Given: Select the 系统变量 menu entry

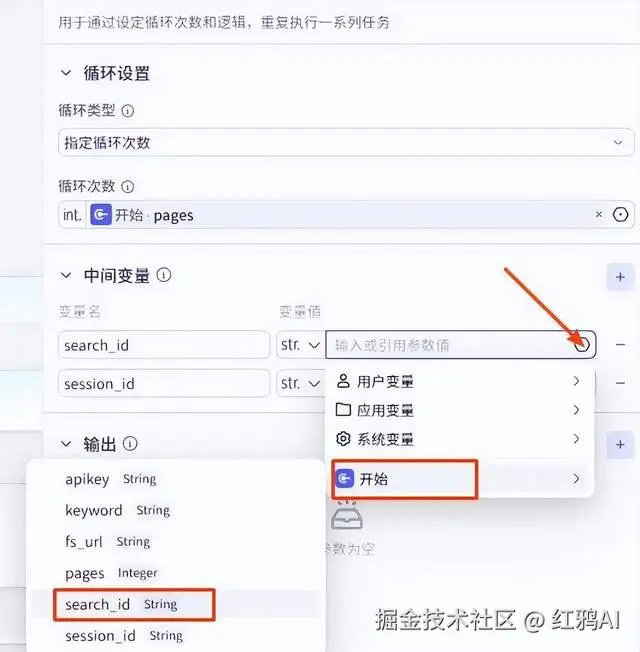Looking at the screenshot, I should point(459,439).
